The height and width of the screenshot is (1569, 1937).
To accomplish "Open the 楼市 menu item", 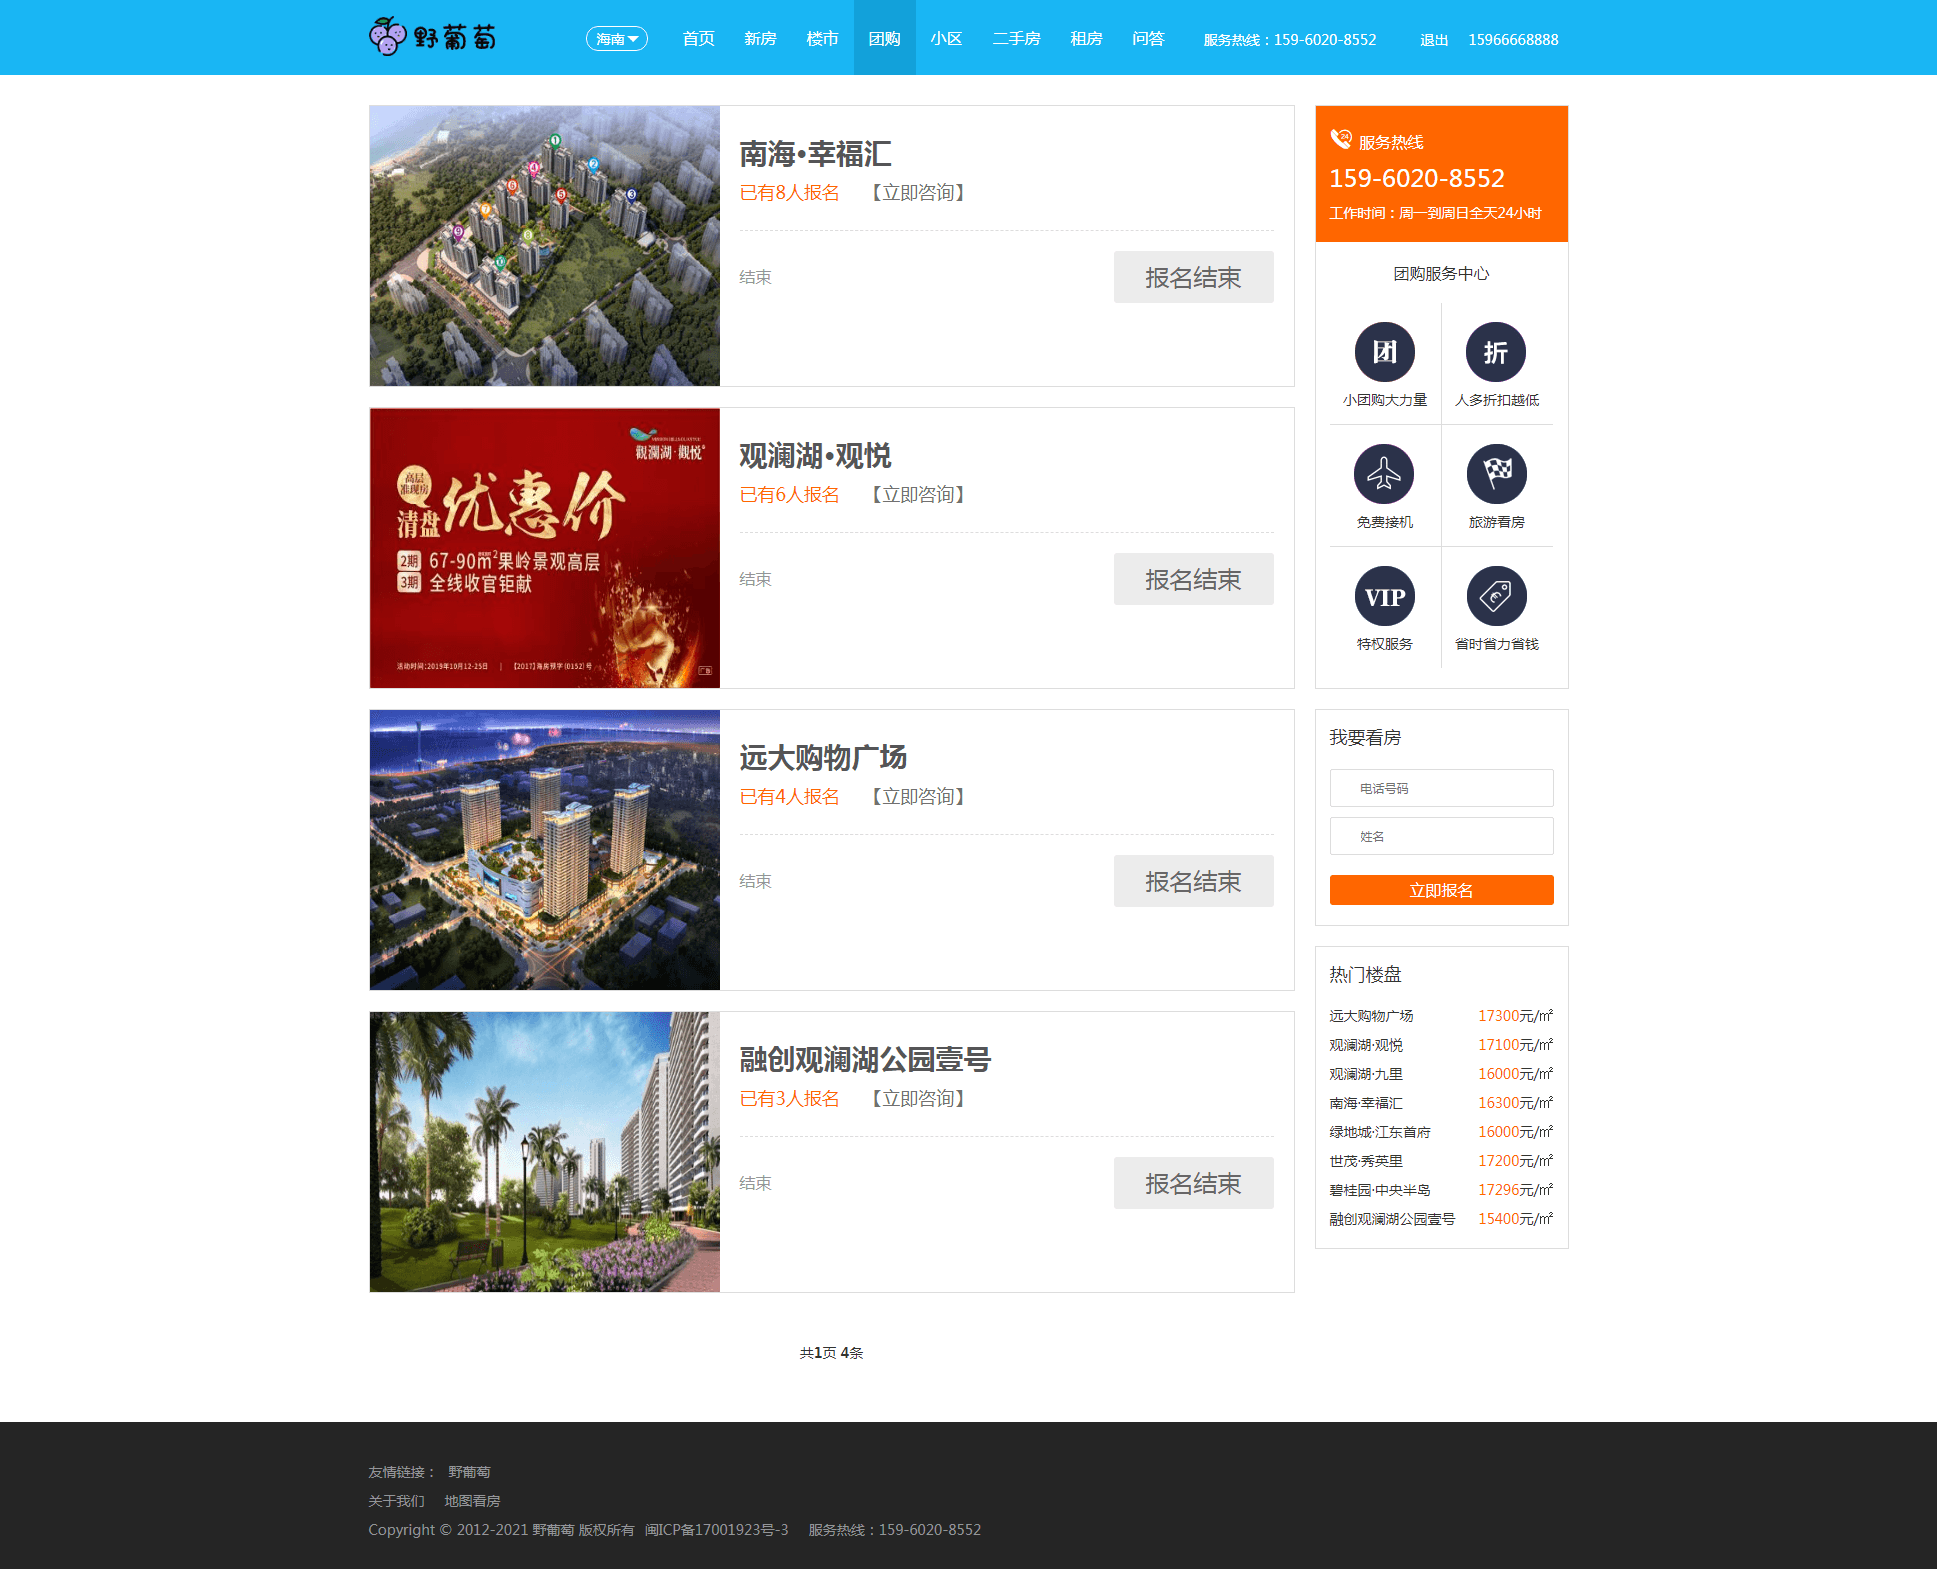I will click(x=822, y=39).
